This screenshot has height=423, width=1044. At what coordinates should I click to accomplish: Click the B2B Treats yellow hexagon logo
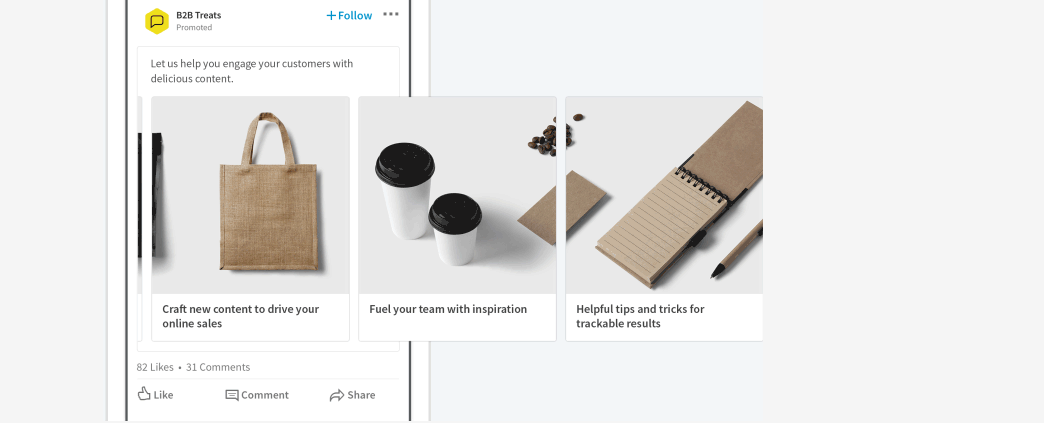[x=156, y=21]
